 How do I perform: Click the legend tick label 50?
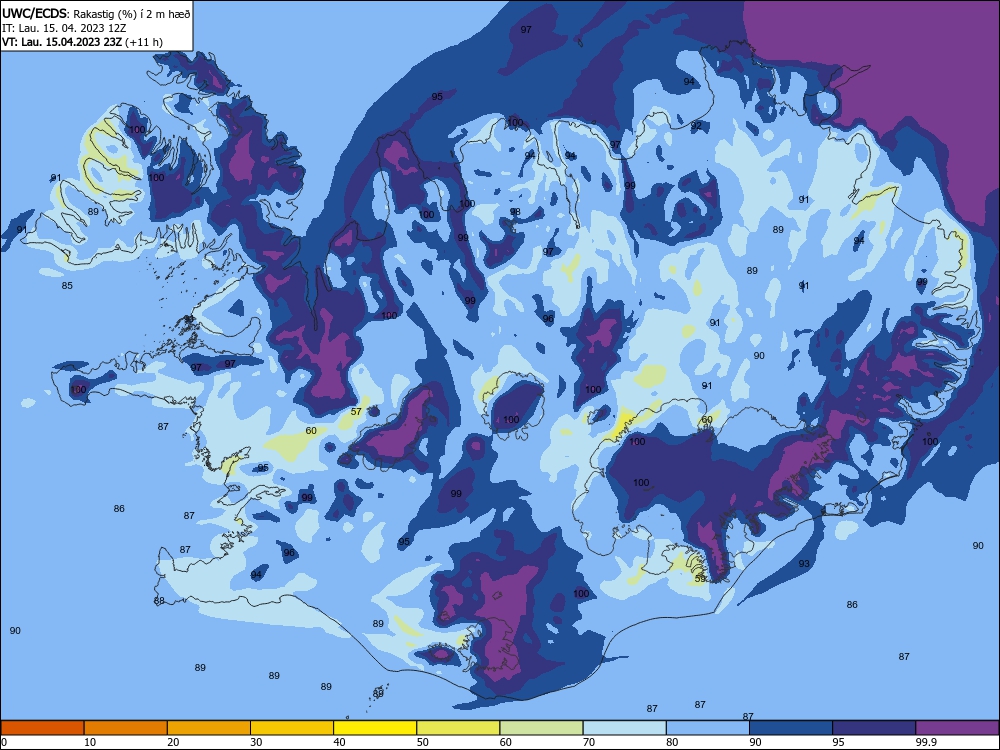click(422, 742)
